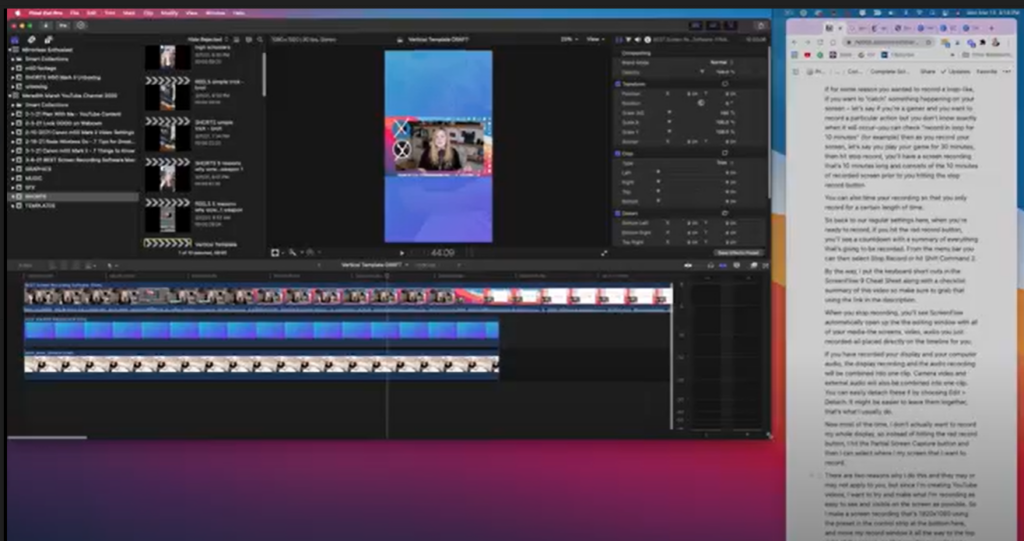Viewport: 1024px width, 541px height.
Task: Open the Photos and Audio sidebar icon
Action: point(31,40)
